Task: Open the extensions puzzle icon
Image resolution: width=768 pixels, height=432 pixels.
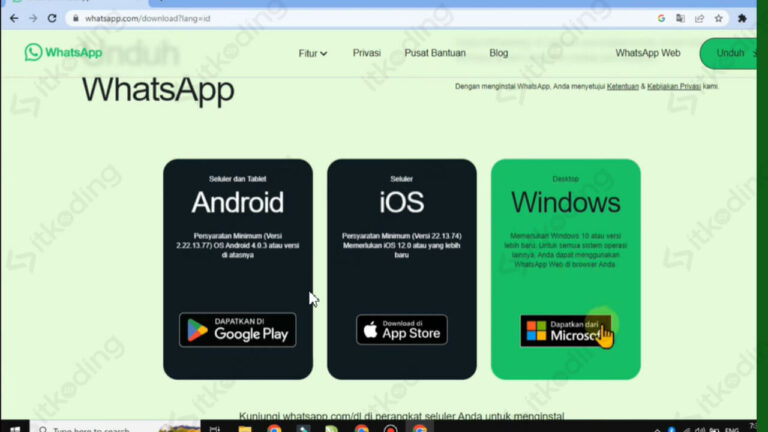Action: coord(742,19)
